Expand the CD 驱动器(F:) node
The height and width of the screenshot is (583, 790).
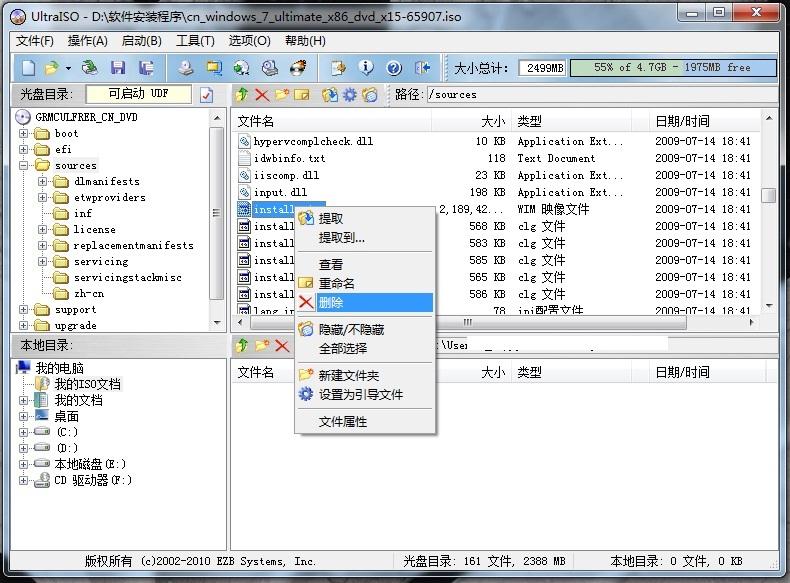[24, 480]
